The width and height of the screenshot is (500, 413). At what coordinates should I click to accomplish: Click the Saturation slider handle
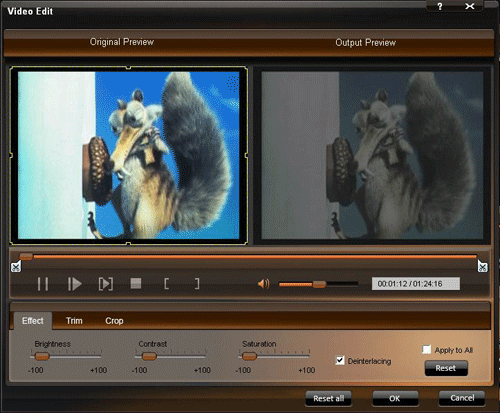coord(249,356)
